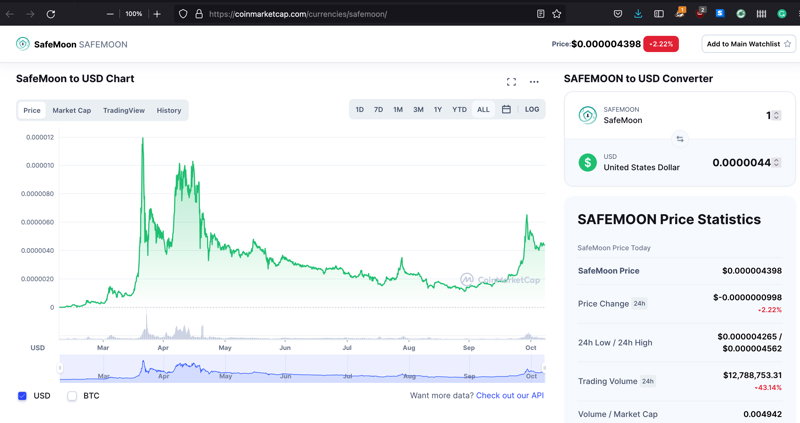Screen dimensions: 800x423
Task: Open the chart three-dots more menu
Action: 534,82
